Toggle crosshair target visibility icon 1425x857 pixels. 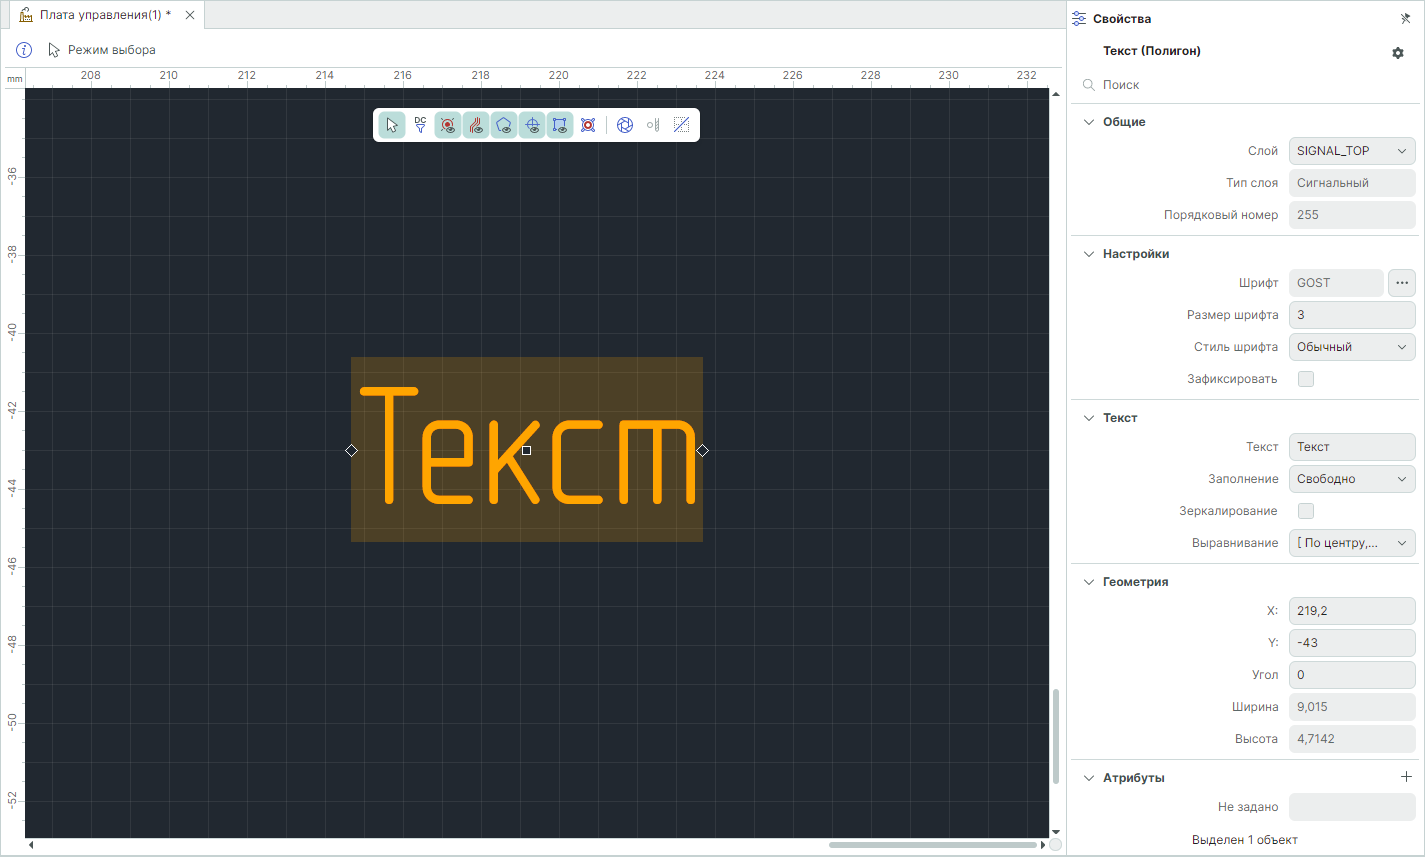[x=532, y=125]
